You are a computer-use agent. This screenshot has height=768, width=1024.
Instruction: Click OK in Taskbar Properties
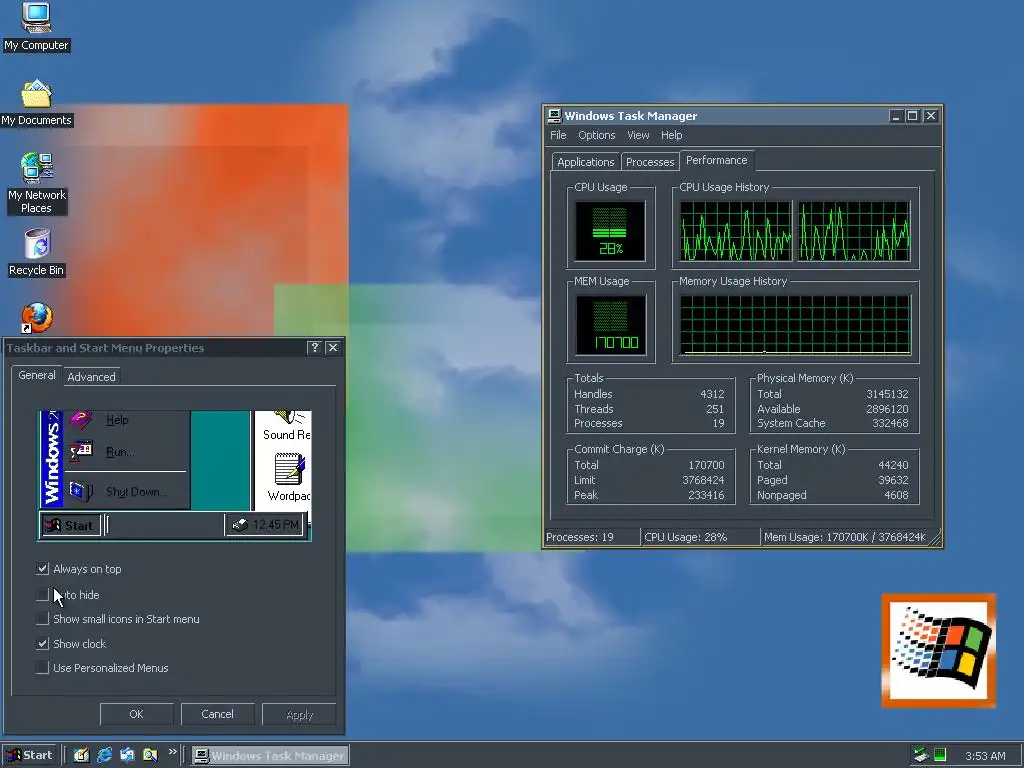(x=136, y=714)
